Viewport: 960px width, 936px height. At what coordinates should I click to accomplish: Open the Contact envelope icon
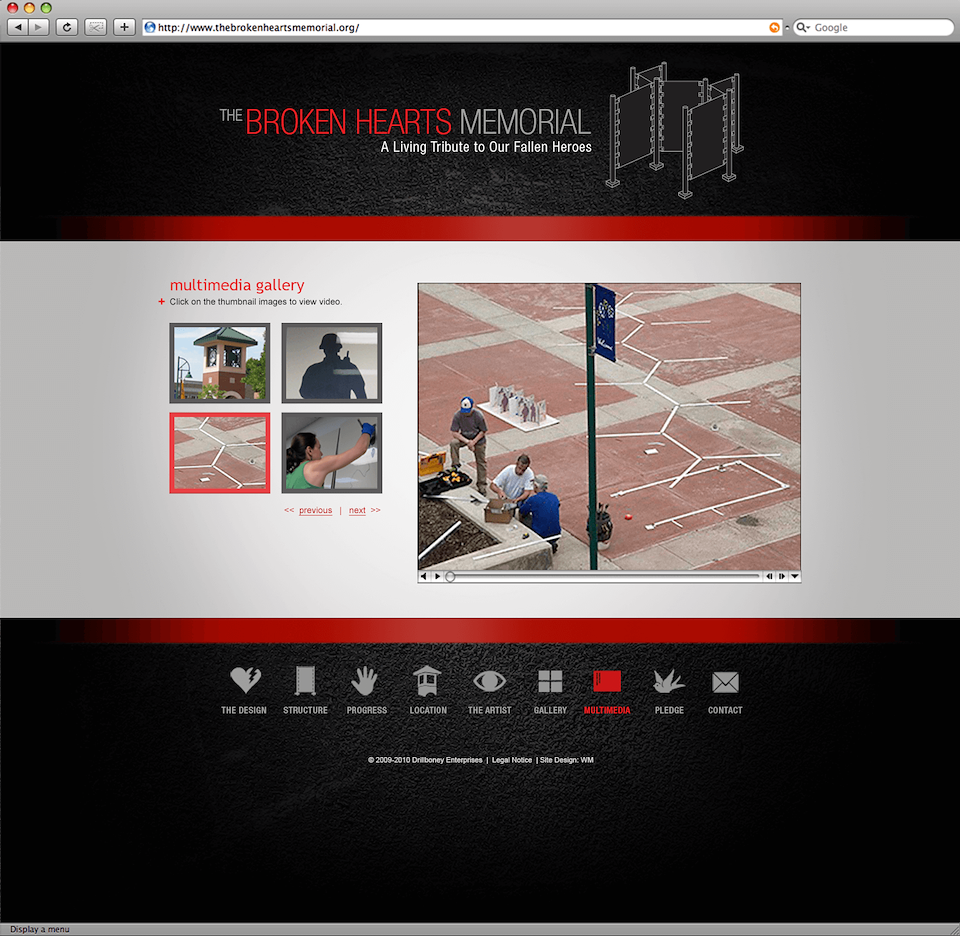[x=726, y=682]
